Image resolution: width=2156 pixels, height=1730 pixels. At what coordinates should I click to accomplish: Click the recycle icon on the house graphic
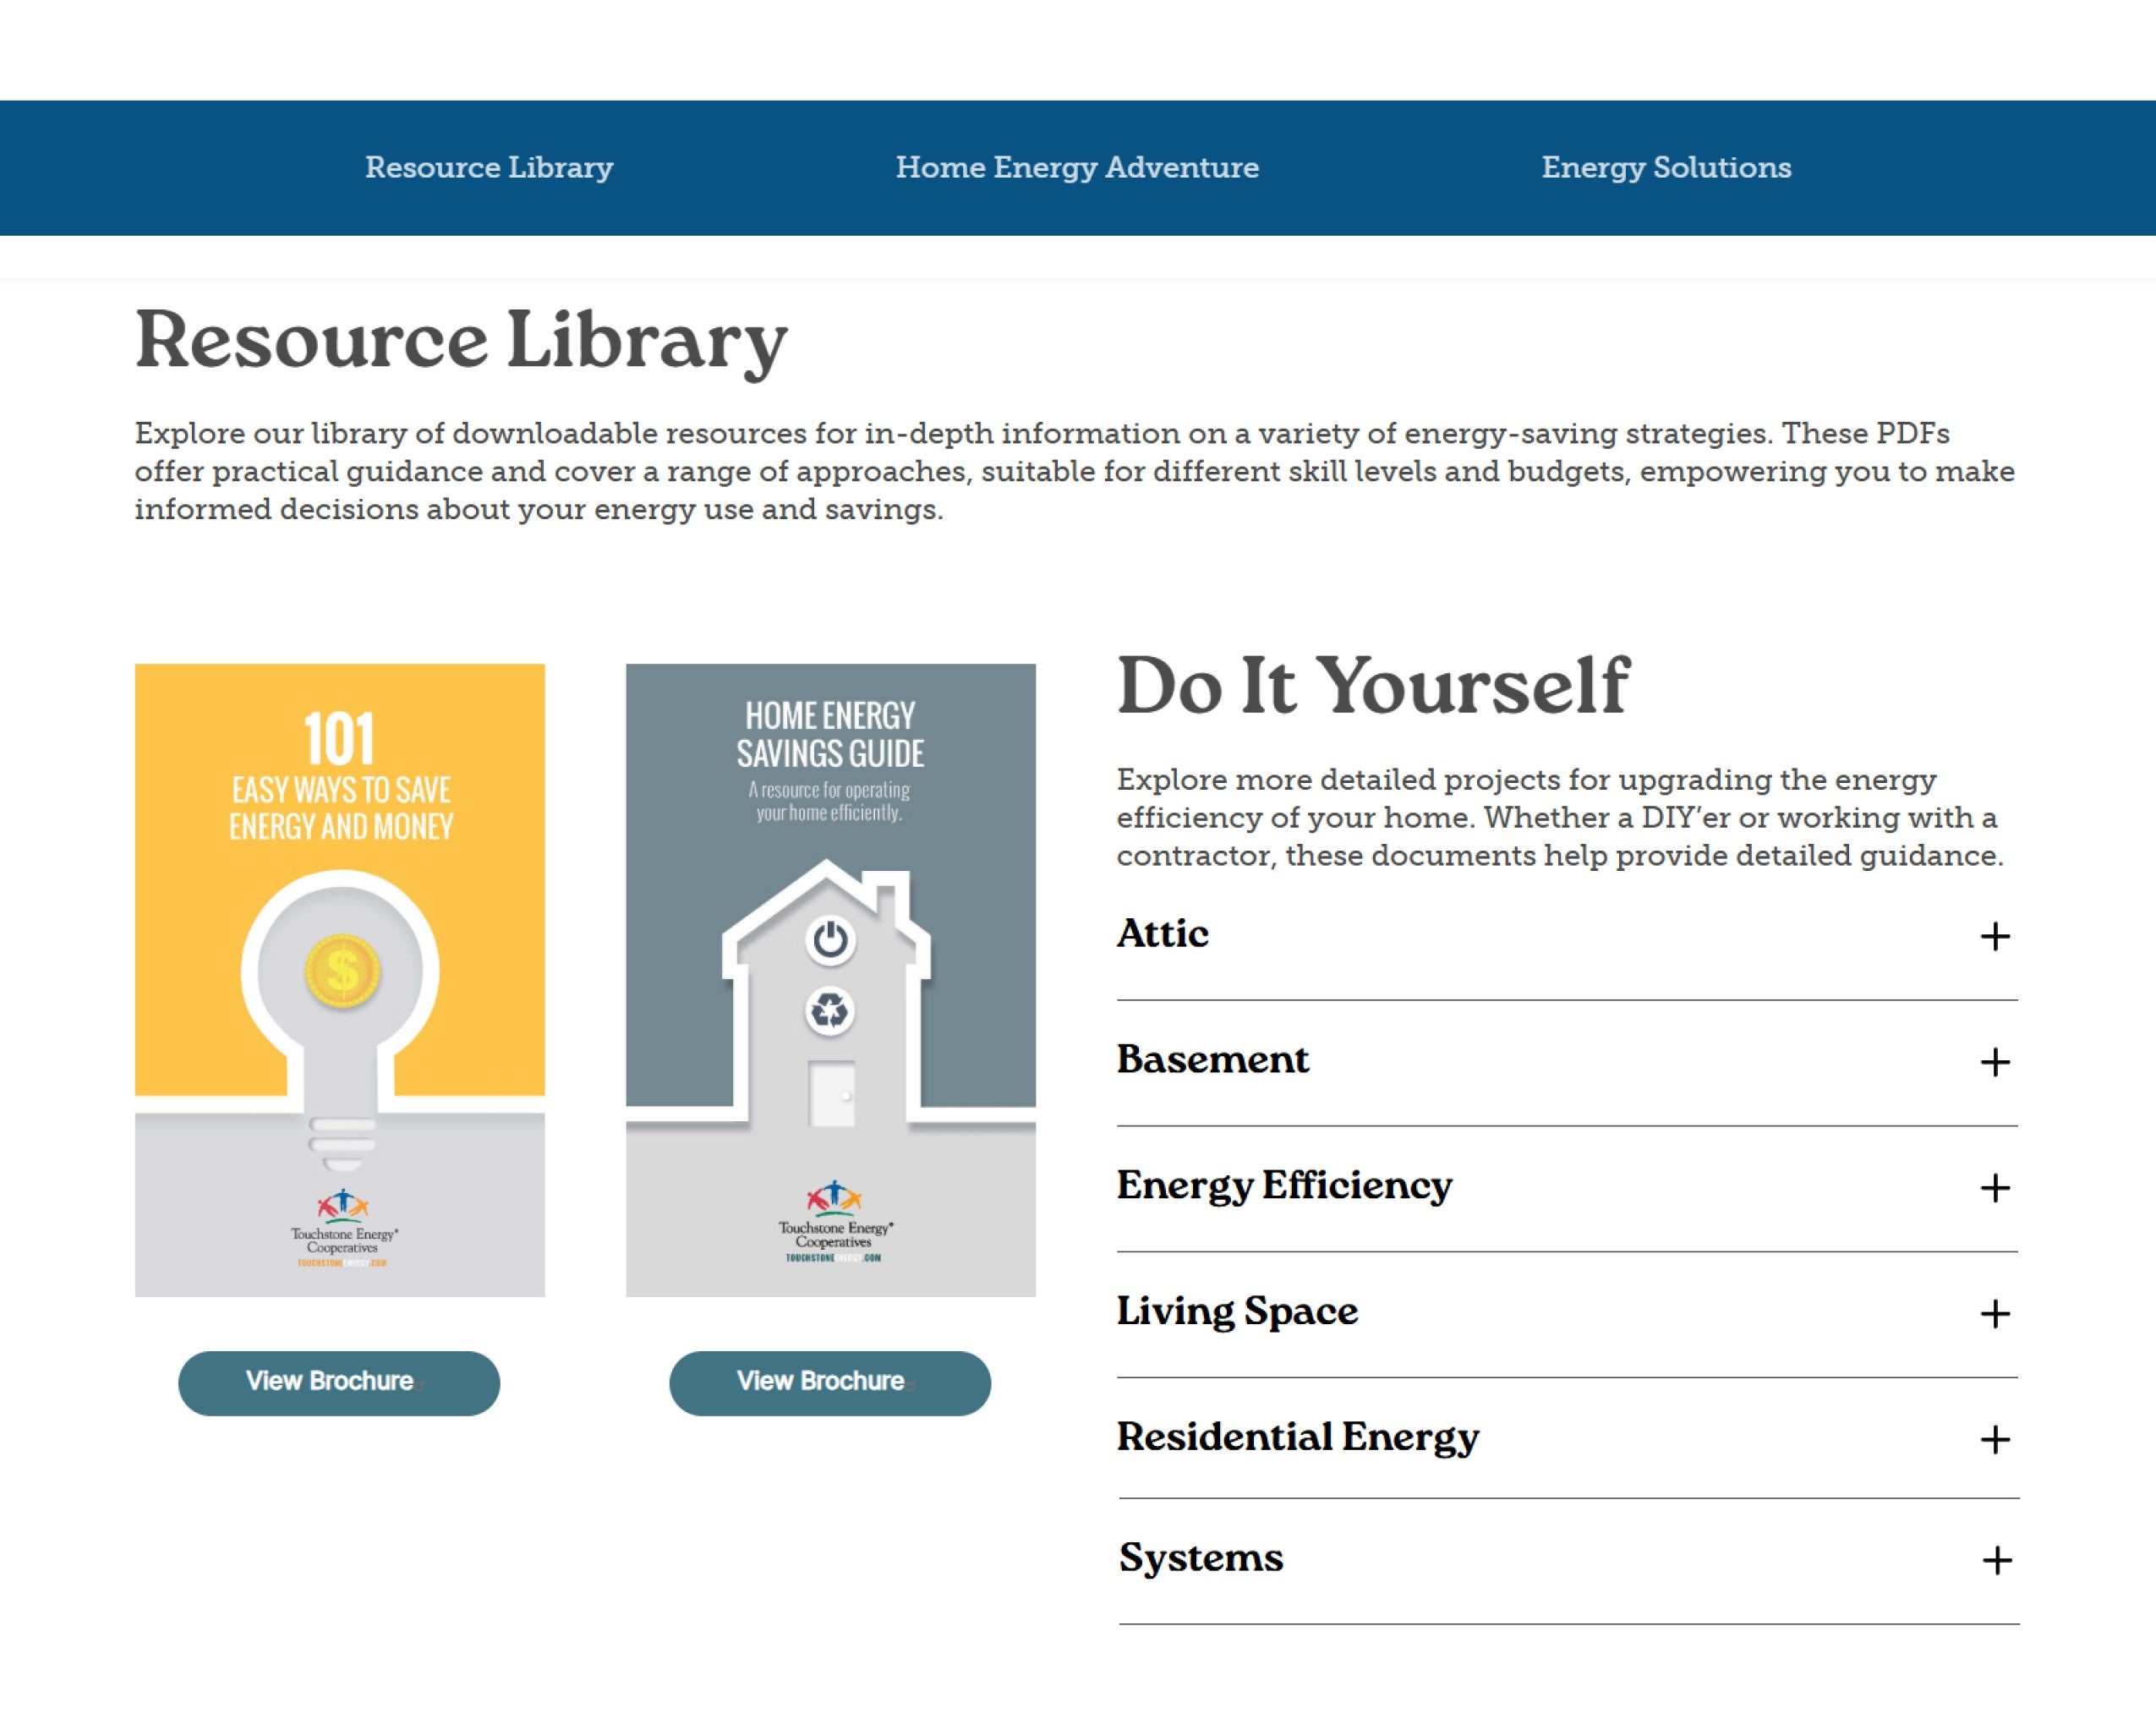[830, 1011]
